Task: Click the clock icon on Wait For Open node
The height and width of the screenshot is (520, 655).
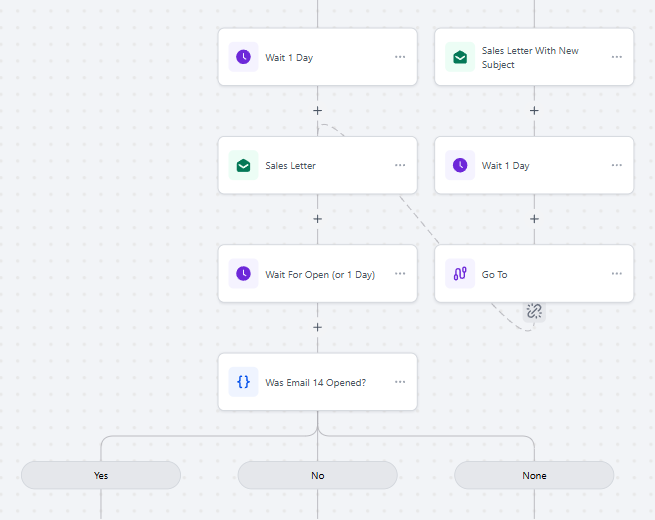Action: (x=243, y=274)
